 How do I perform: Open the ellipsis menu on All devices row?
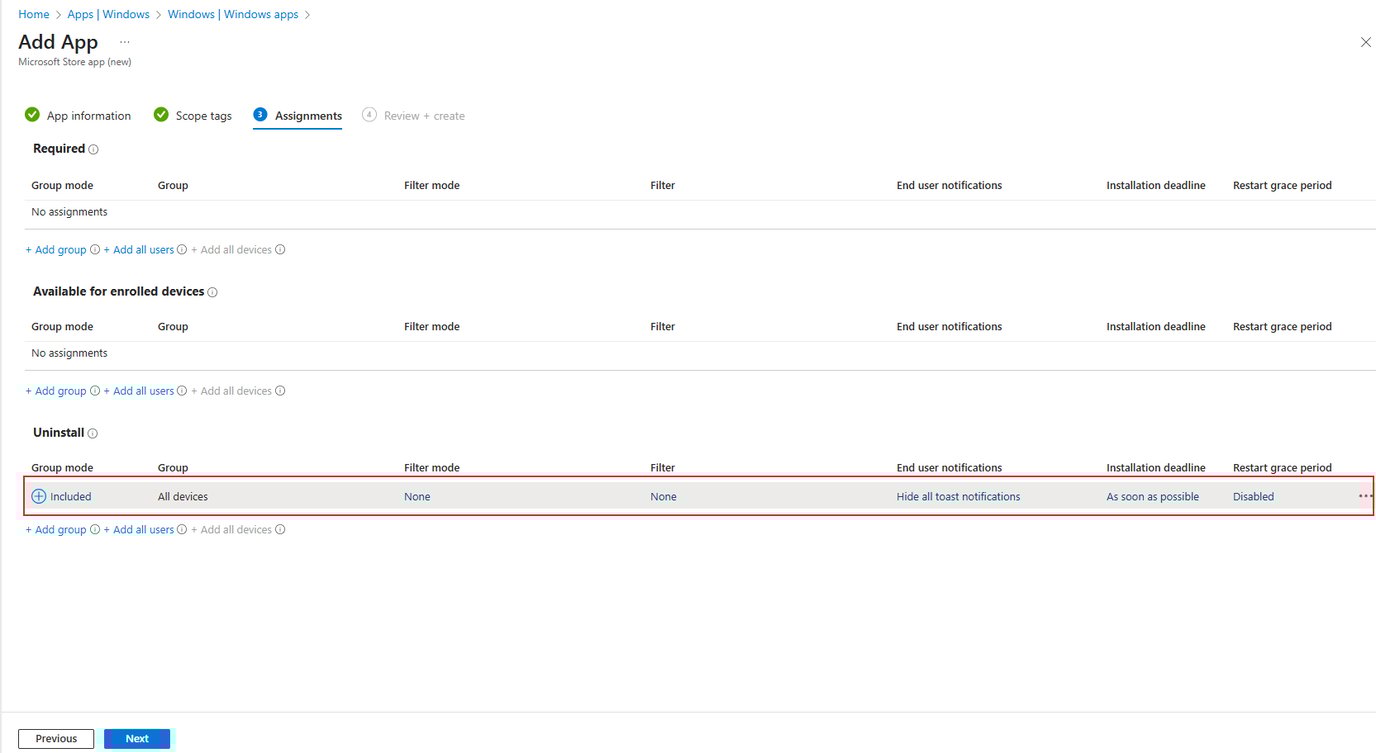[1365, 496]
